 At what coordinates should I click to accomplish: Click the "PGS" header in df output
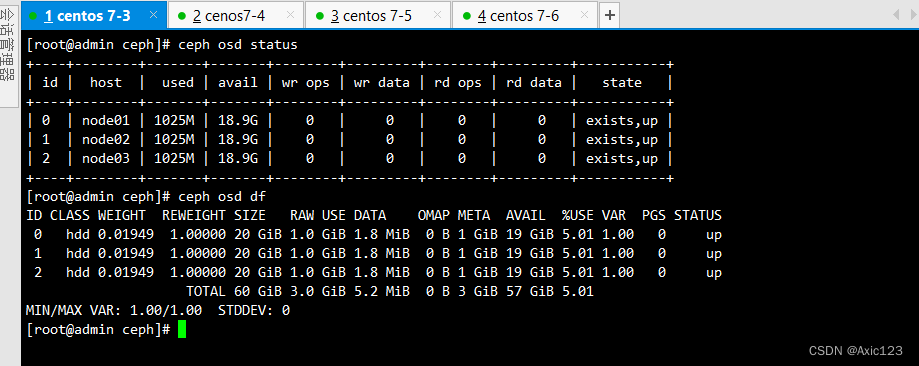(x=654, y=215)
